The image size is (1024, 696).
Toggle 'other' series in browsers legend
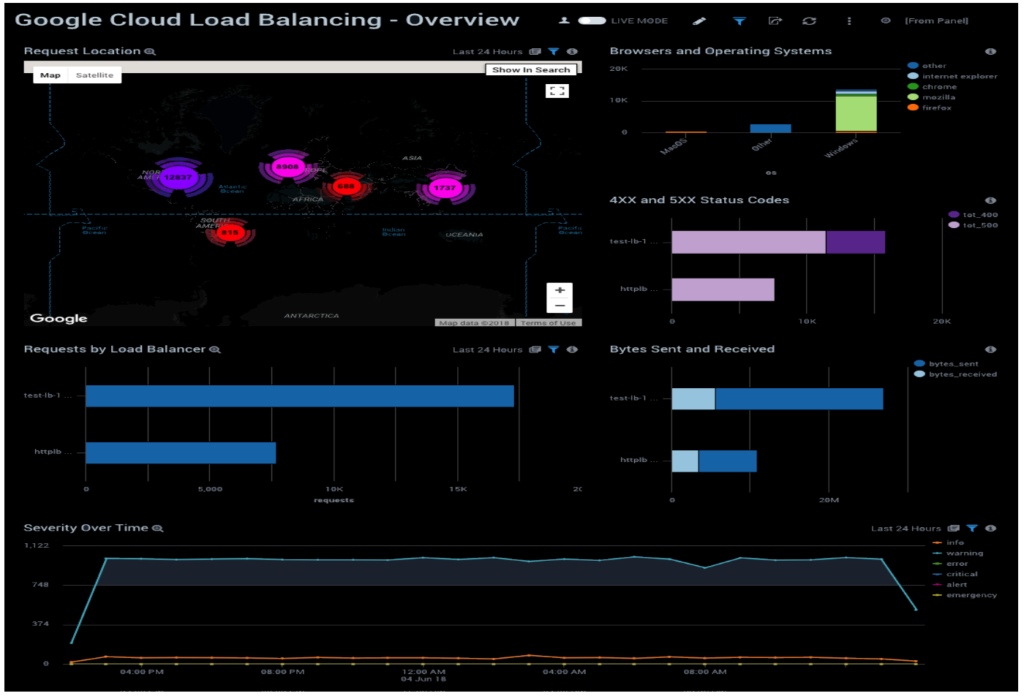point(927,65)
